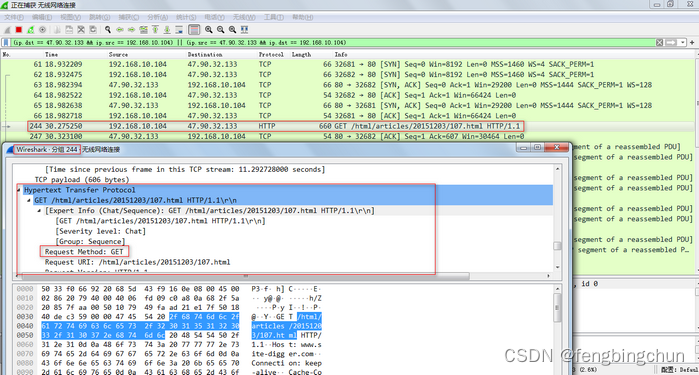Select the Request URI line
Screen dimensions: 699x375
click(x=137, y=262)
